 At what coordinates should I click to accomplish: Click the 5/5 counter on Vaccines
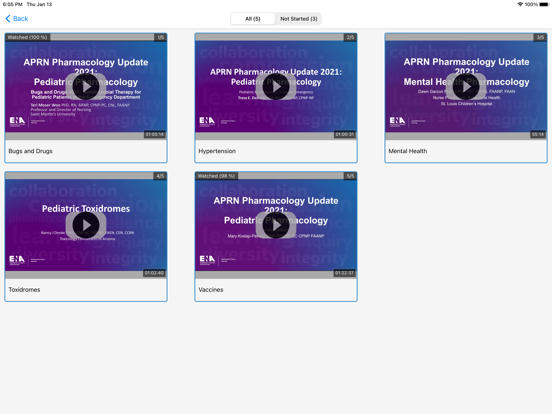[x=350, y=176]
